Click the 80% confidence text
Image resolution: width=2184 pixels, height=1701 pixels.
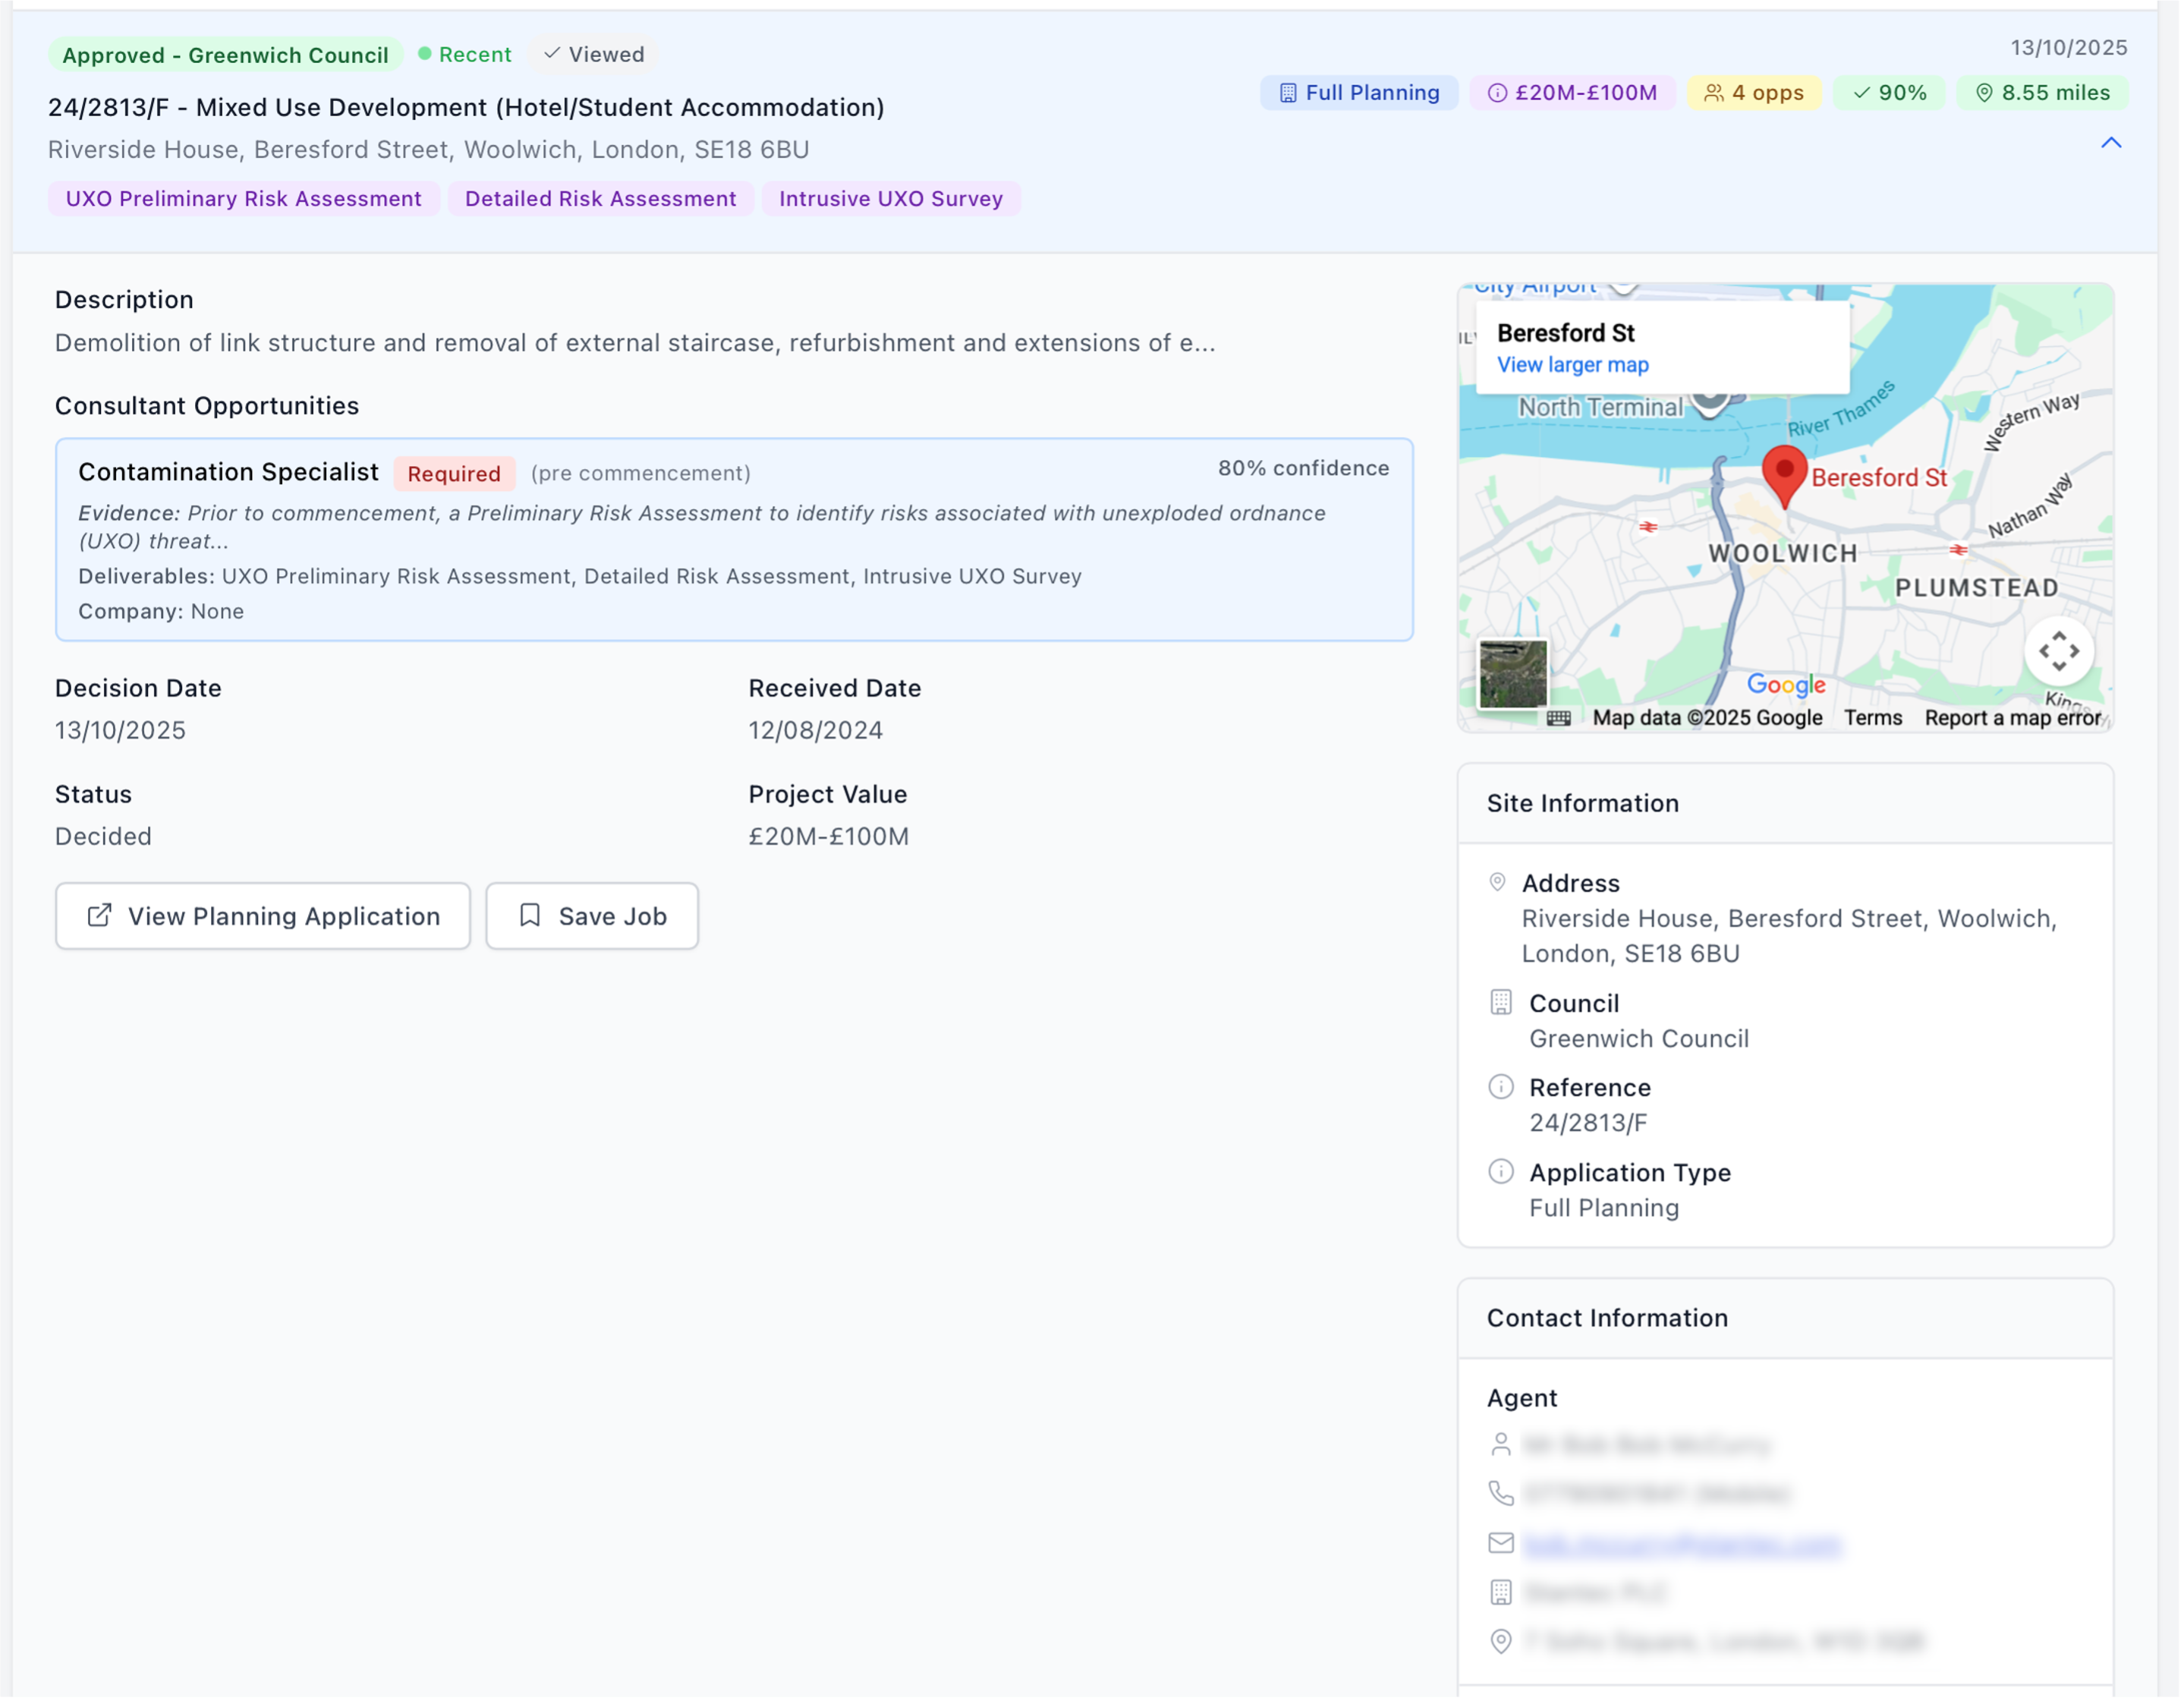pos(1306,469)
